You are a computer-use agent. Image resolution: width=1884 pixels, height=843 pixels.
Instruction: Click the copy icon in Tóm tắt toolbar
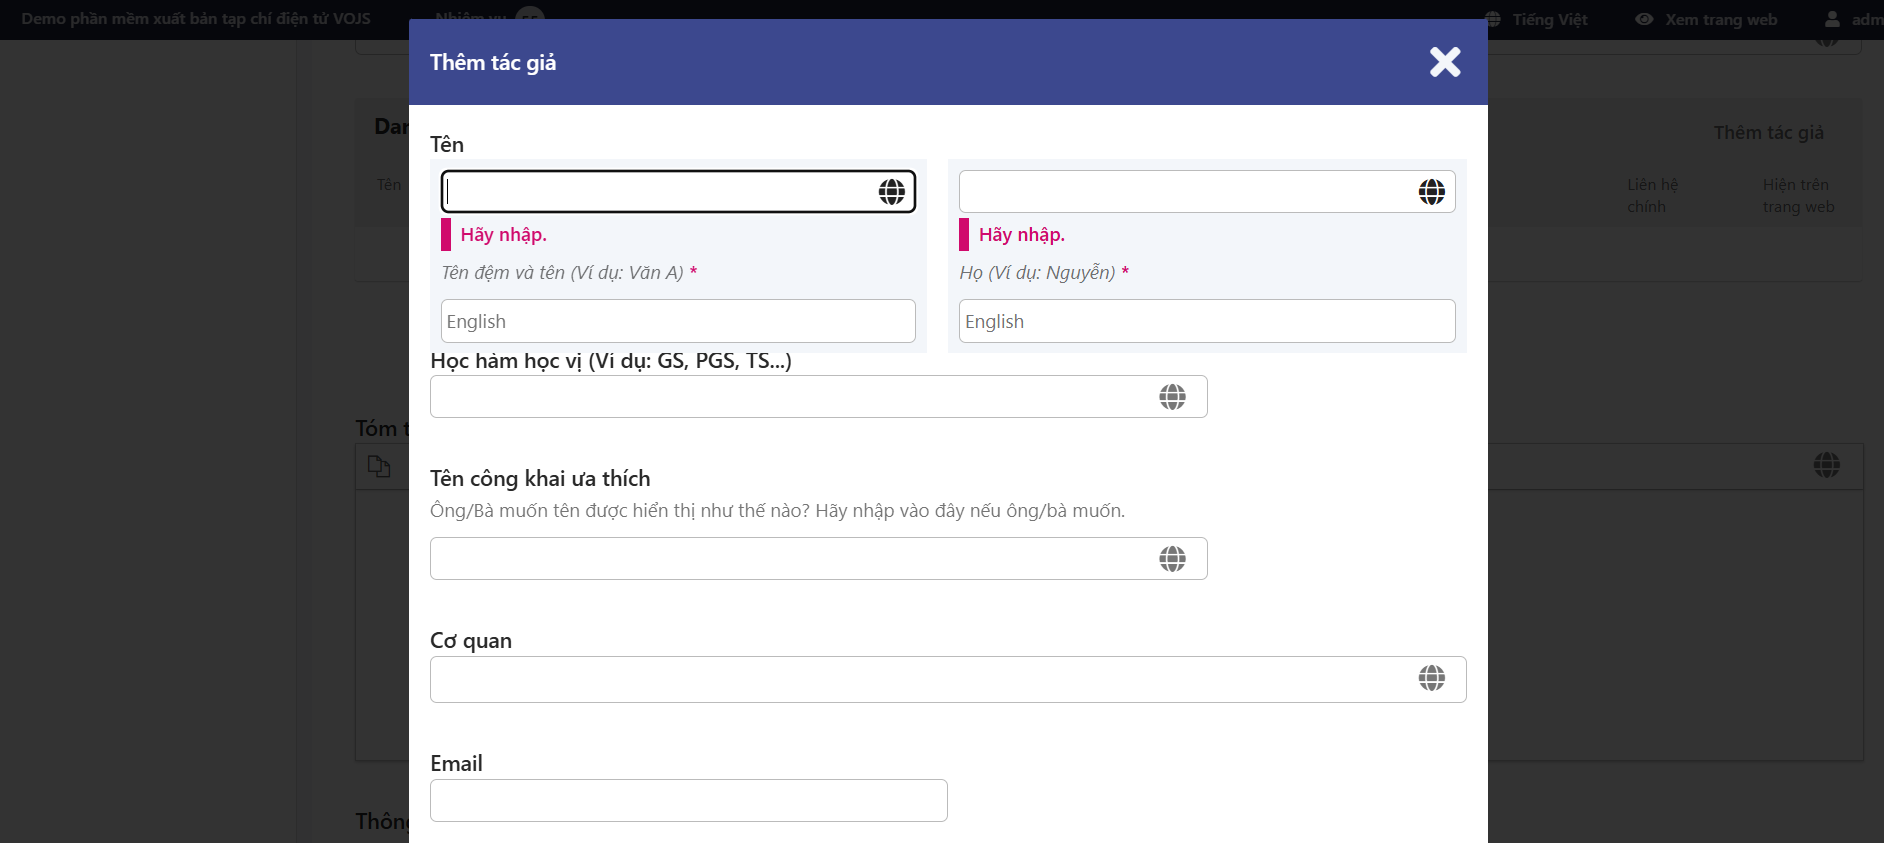coord(379,466)
